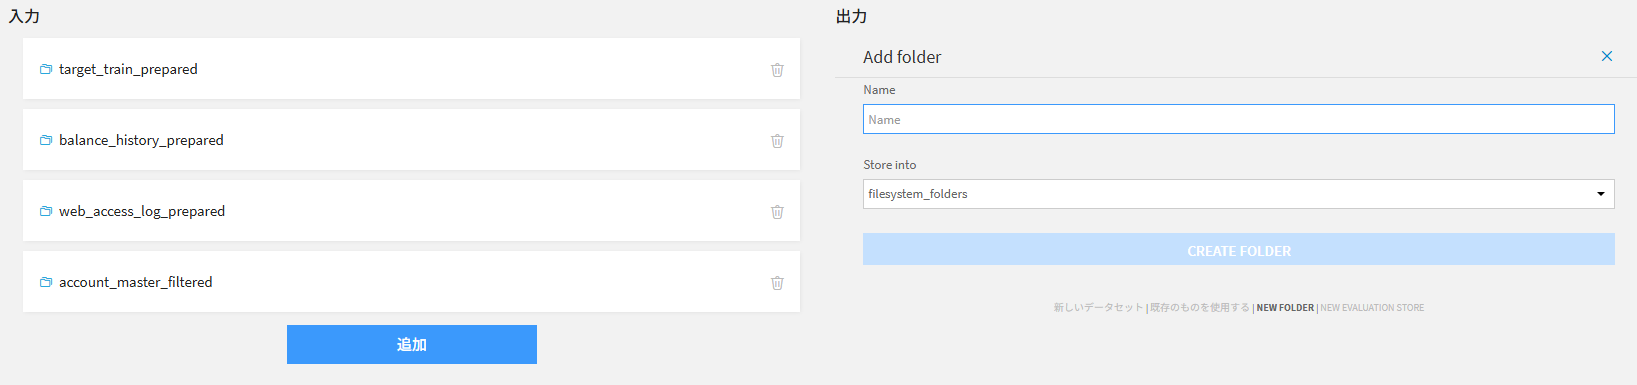Delete the target_train_prepared input
The width and height of the screenshot is (1637, 385).
[777, 70]
